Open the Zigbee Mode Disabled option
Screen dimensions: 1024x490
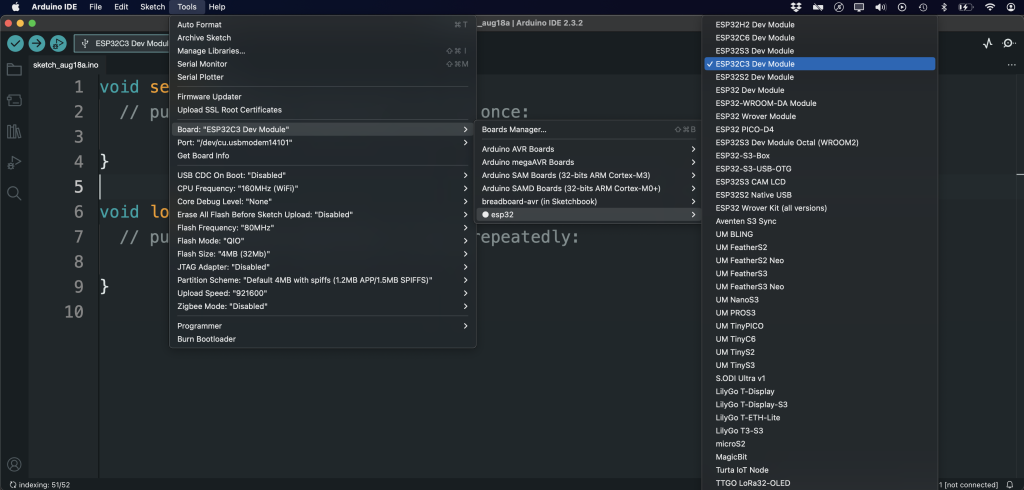(x=323, y=306)
